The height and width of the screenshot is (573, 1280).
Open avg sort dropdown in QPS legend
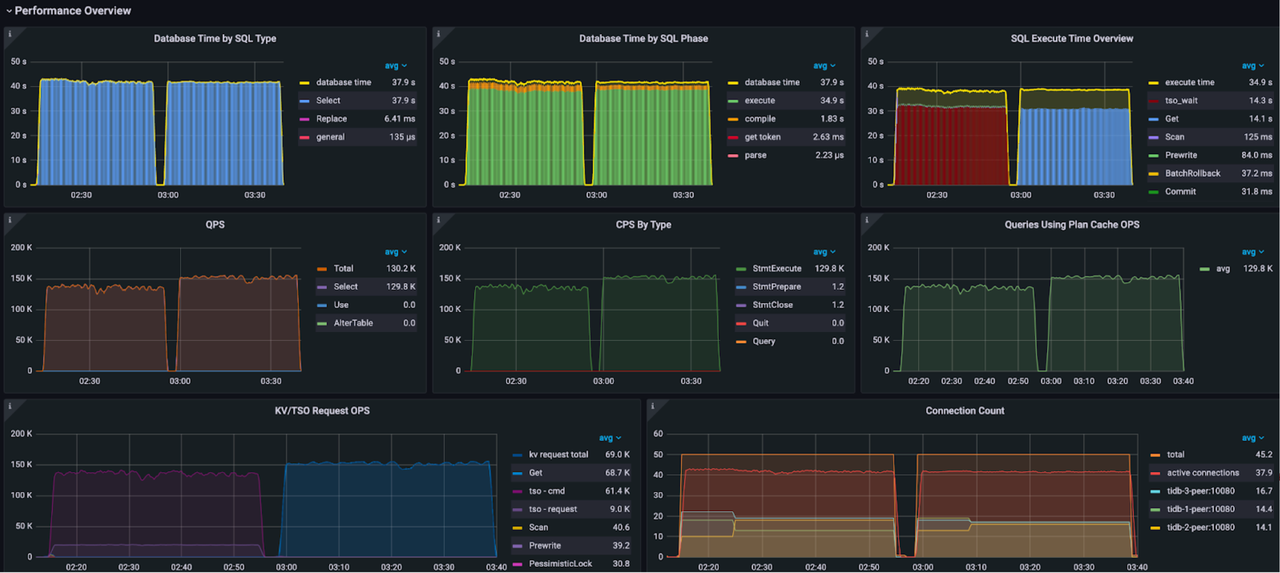coord(396,252)
